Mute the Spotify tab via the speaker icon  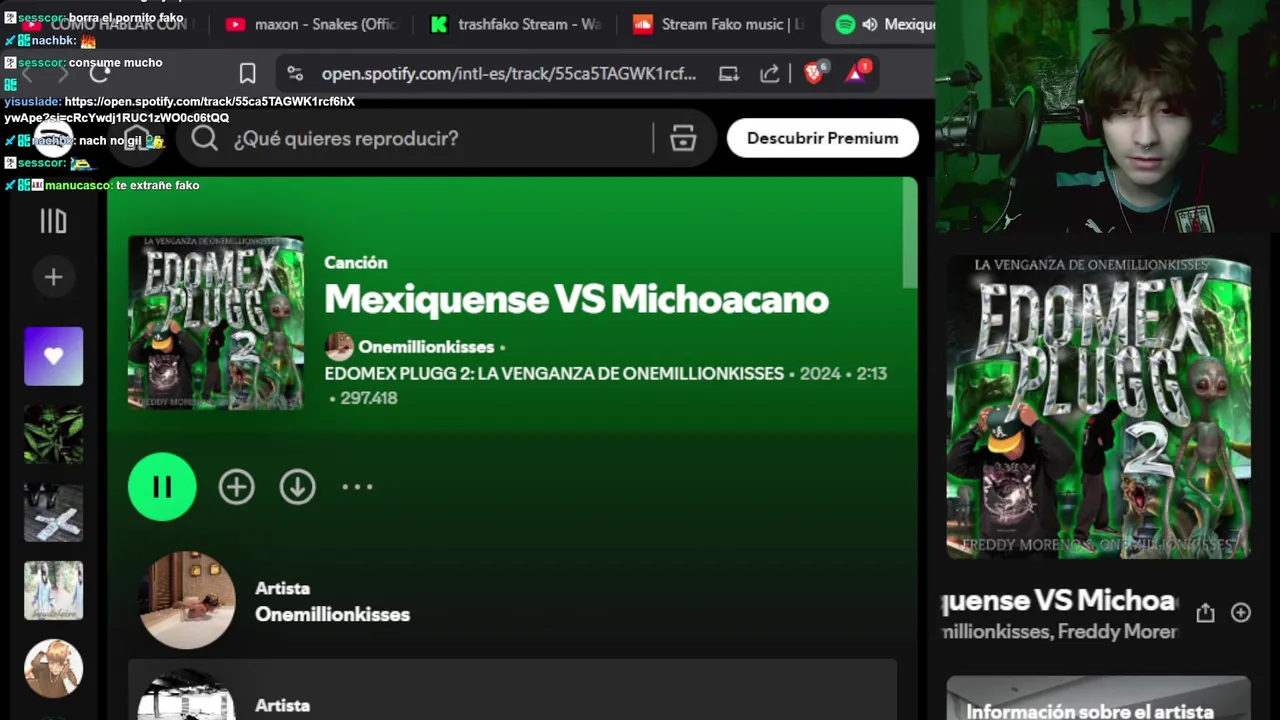click(x=870, y=24)
